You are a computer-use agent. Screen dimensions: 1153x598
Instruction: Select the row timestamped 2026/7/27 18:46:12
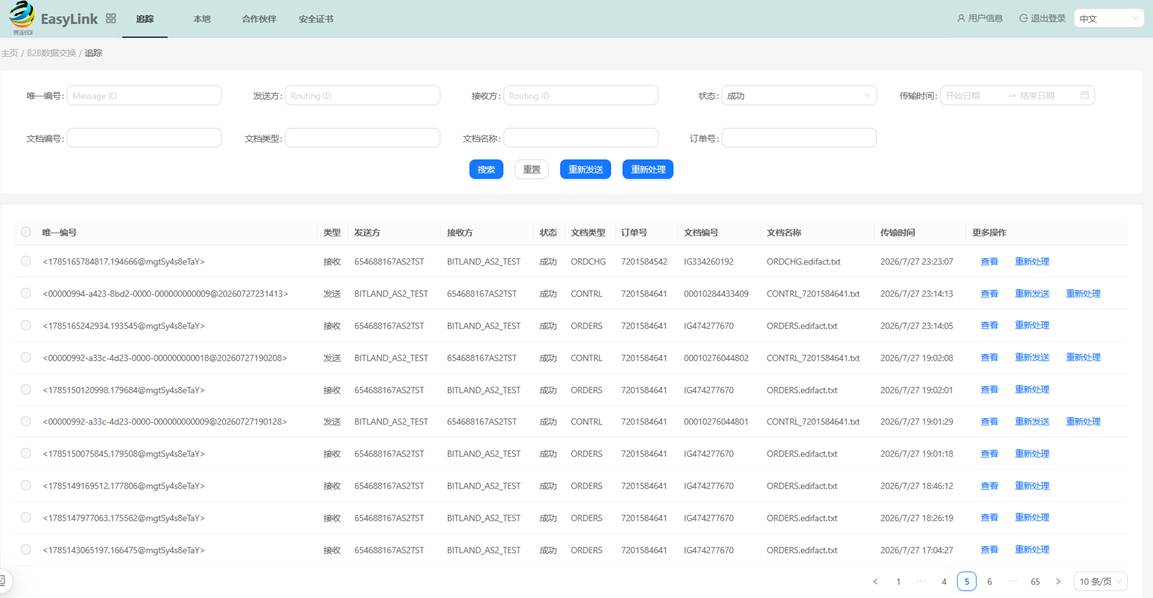click(26, 485)
